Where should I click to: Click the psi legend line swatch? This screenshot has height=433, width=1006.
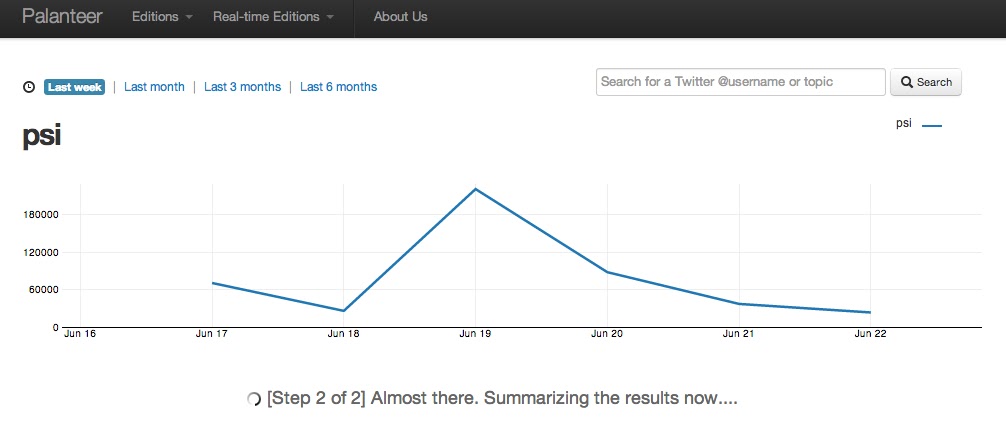[932, 126]
